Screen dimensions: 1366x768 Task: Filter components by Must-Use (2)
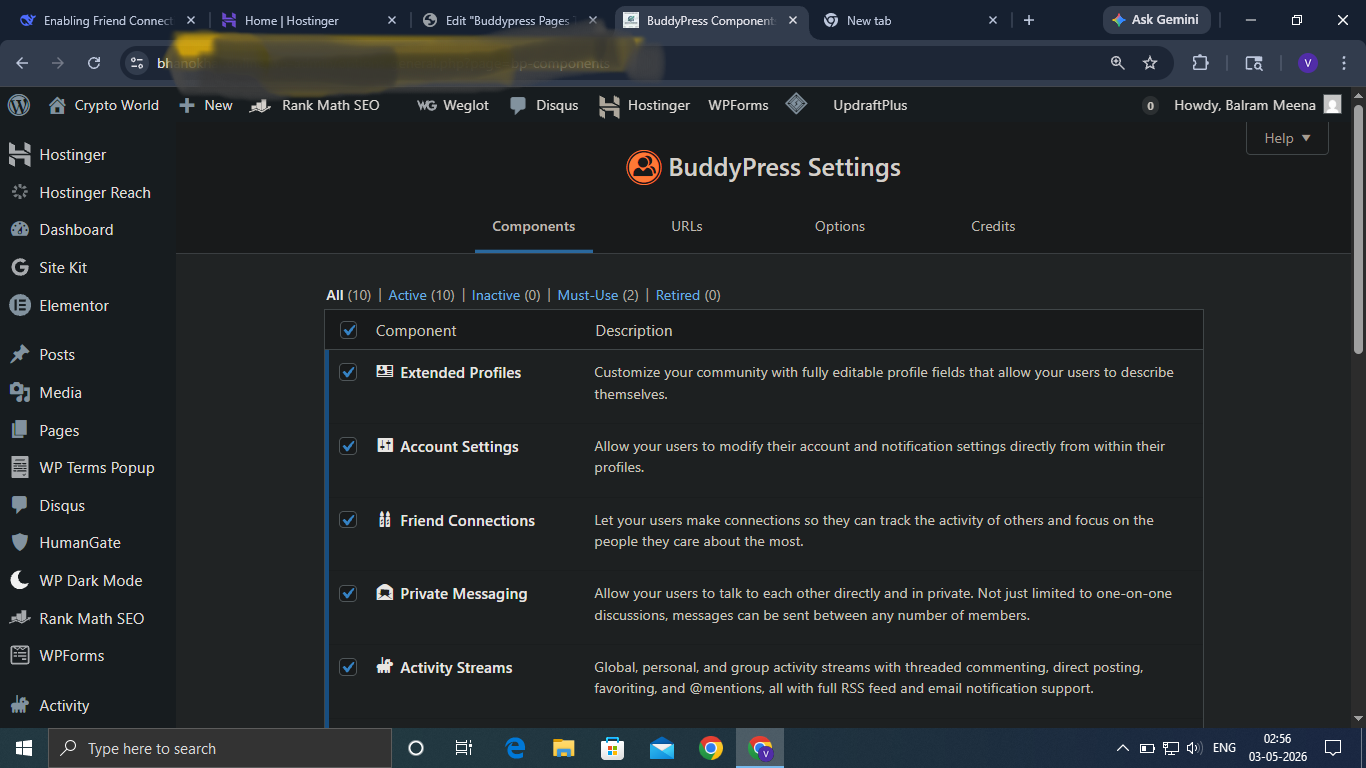(598, 295)
